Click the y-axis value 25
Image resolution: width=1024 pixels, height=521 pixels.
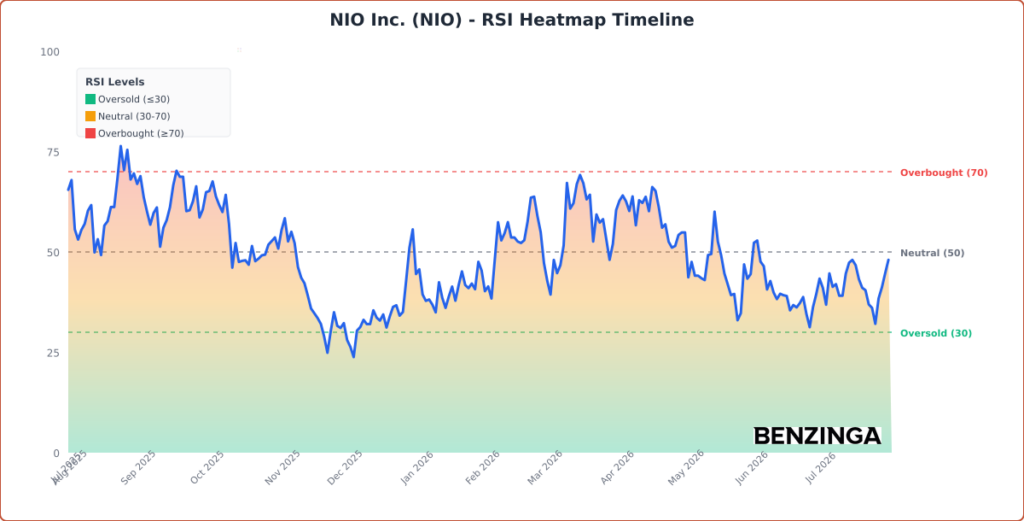tap(53, 353)
